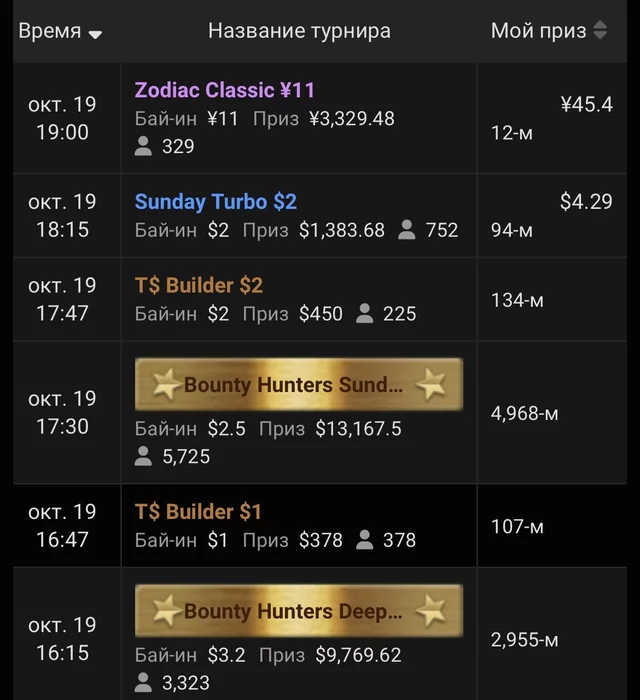The height and width of the screenshot is (700, 640).
Task: Click the player icon beside 5,725
Action: pyautogui.click(x=144, y=457)
